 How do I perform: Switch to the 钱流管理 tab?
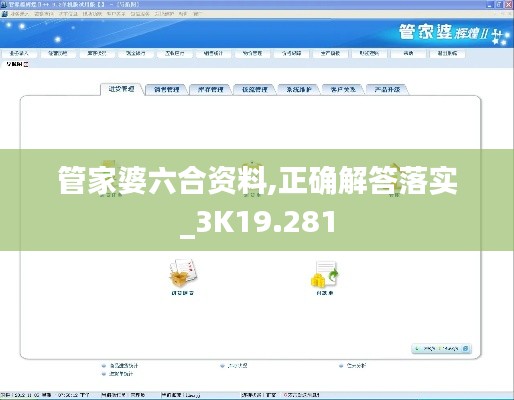pyautogui.click(x=255, y=89)
